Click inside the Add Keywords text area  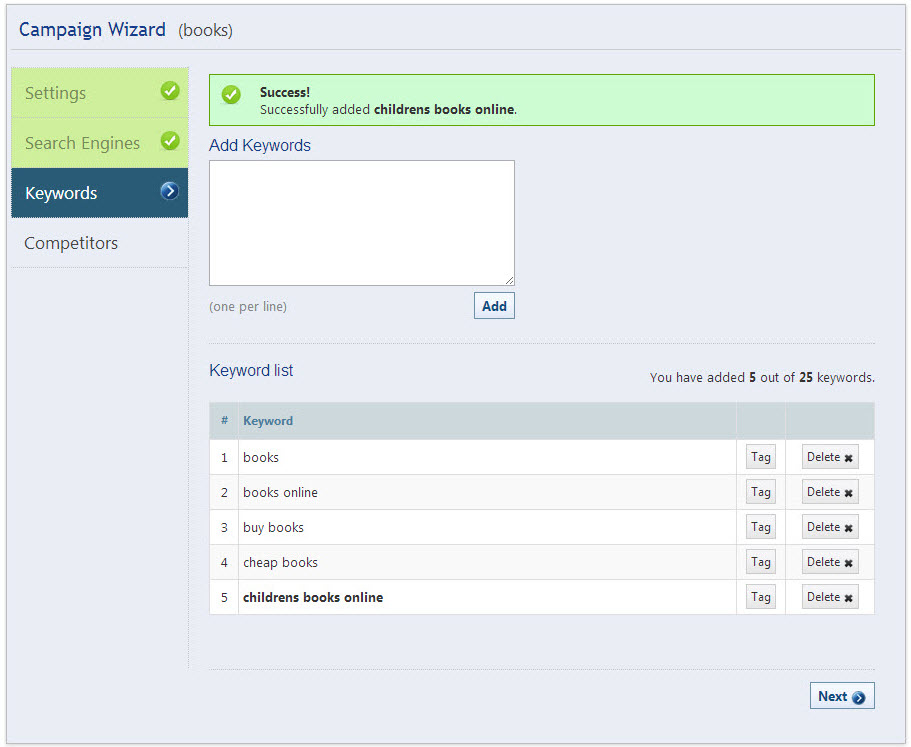coord(361,222)
